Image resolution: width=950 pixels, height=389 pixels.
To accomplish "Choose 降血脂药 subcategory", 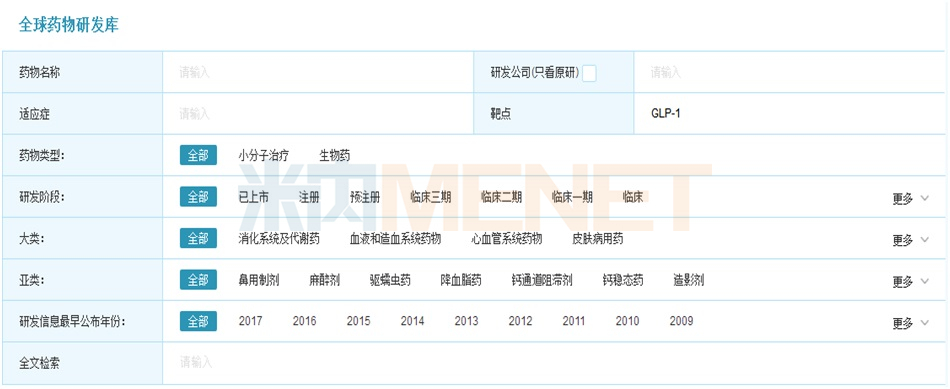I will [x=461, y=280].
